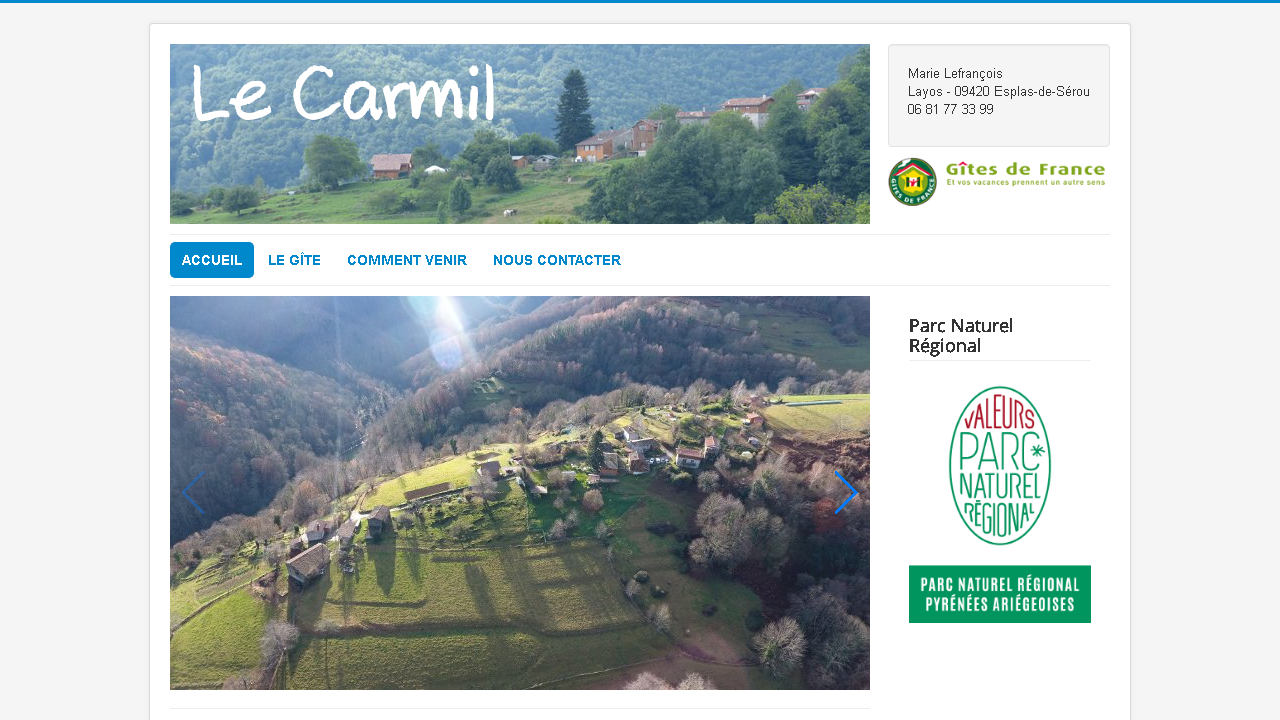Click the contact info box
The image size is (1280, 720).
(x=999, y=96)
